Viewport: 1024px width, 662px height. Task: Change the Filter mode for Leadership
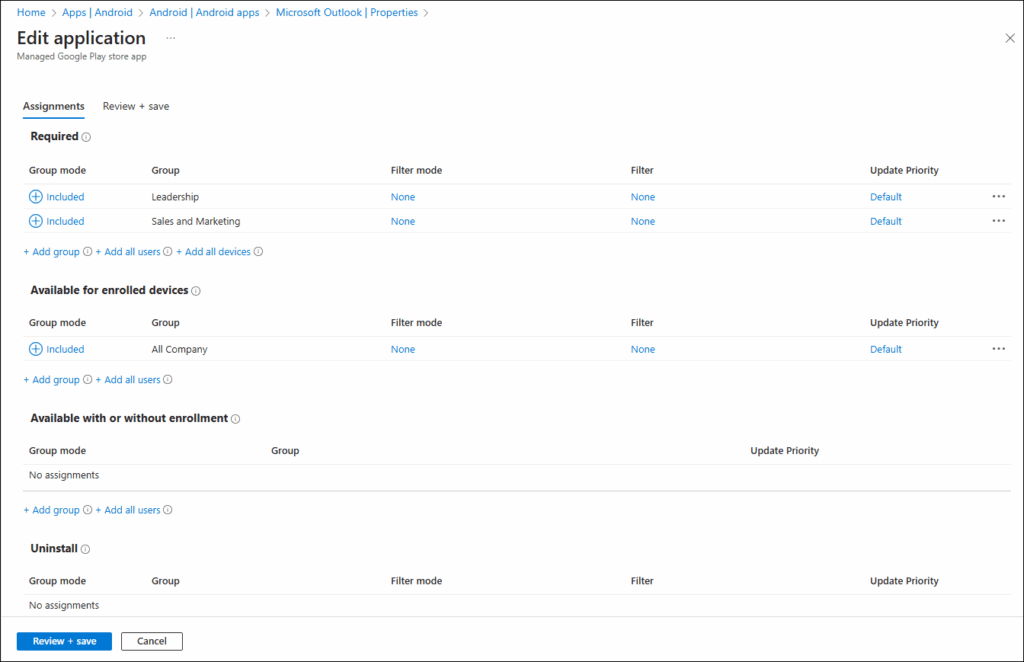(402, 197)
